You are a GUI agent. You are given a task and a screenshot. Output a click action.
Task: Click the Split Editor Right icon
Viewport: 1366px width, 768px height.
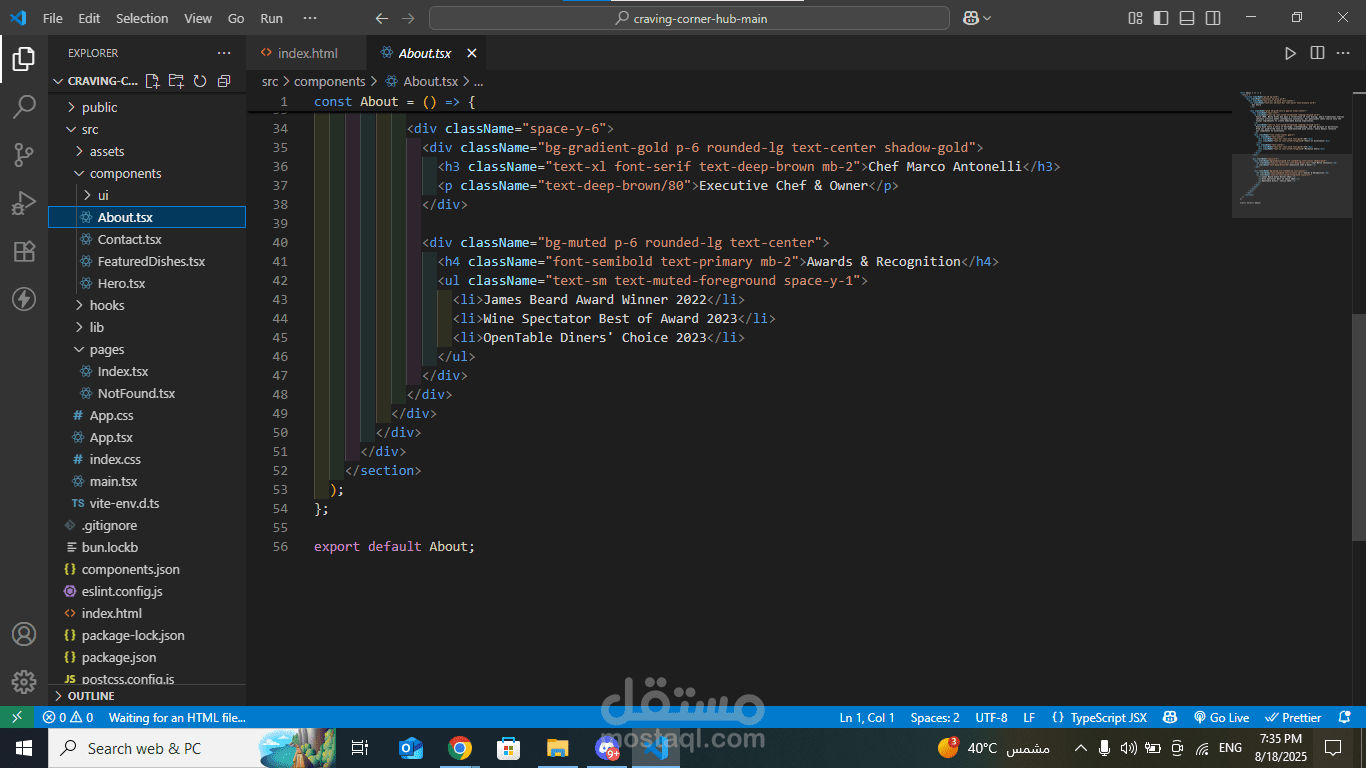1317,53
